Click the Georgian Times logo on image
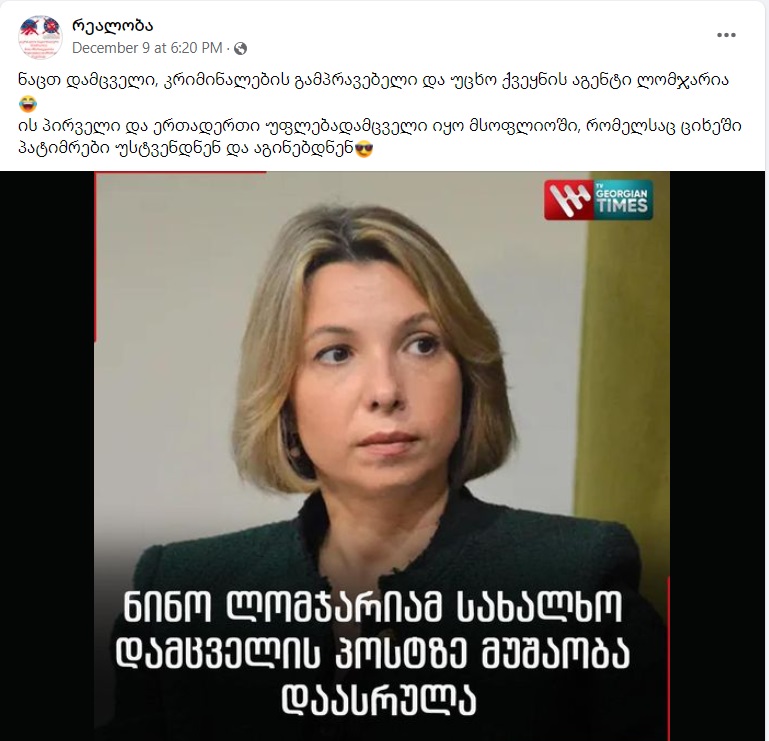769x741 pixels. (598, 200)
